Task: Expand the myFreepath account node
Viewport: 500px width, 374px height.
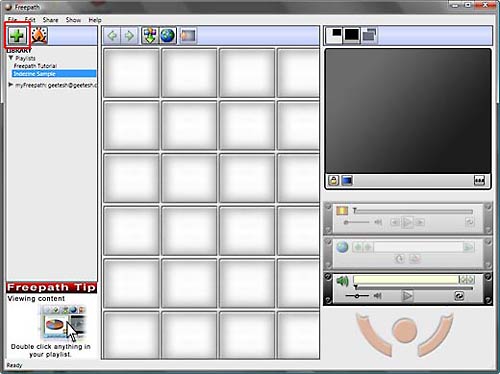Action: click(x=11, y=85)
